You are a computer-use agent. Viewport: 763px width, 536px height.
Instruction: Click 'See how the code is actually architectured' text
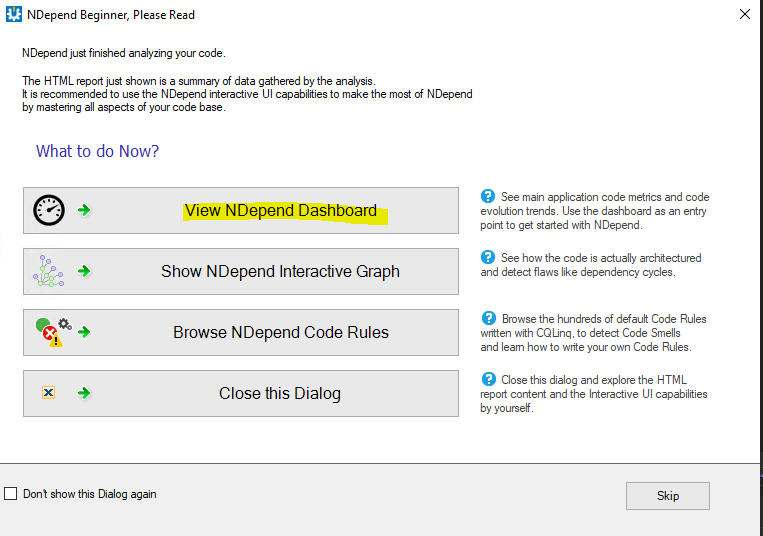point(591,265)
